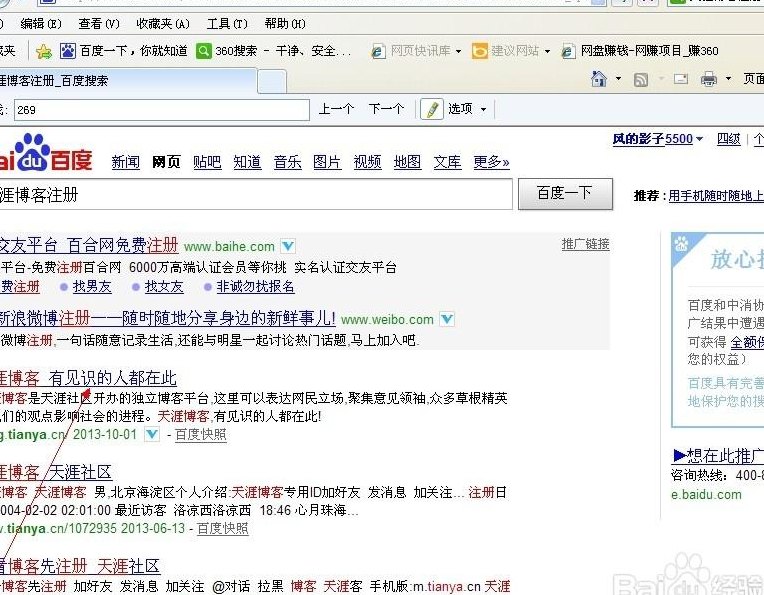
Task: Open the 360搜索 bookmark
Action: click(x=283, y=51)
